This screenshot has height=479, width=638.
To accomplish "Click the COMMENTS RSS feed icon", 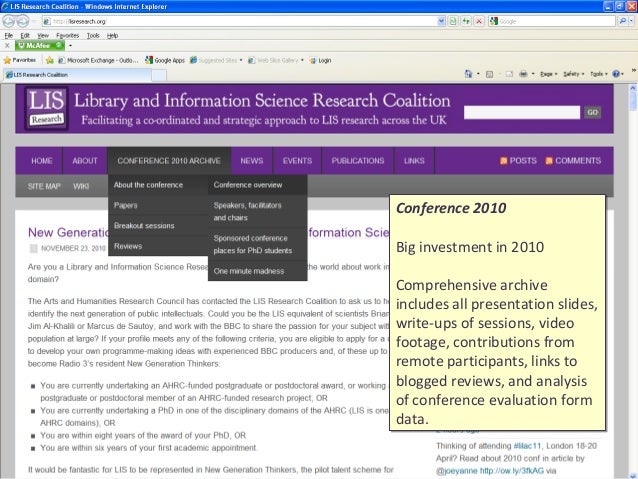I will 548,161.
